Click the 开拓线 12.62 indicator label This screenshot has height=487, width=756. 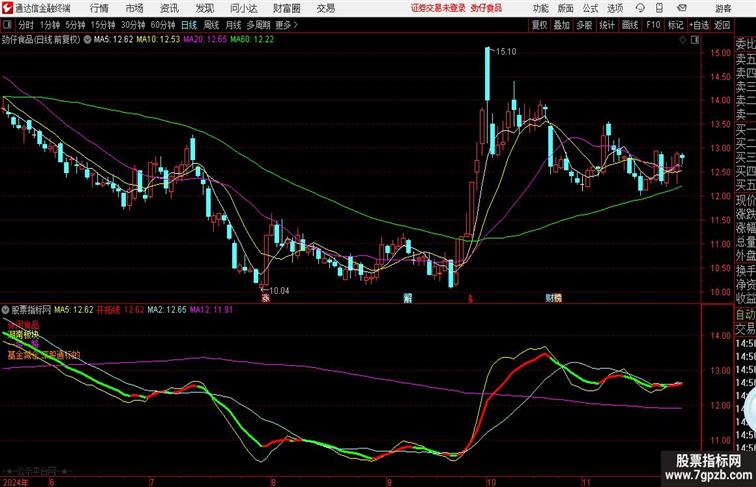pos(120,310)
